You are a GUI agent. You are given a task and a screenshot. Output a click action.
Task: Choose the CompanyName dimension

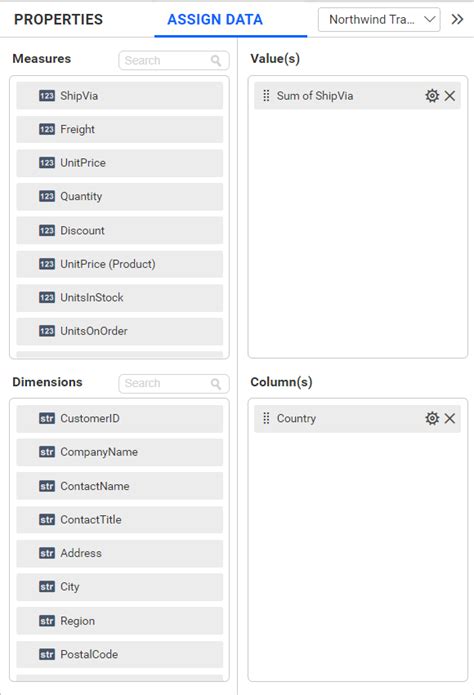tap(120, 452)
